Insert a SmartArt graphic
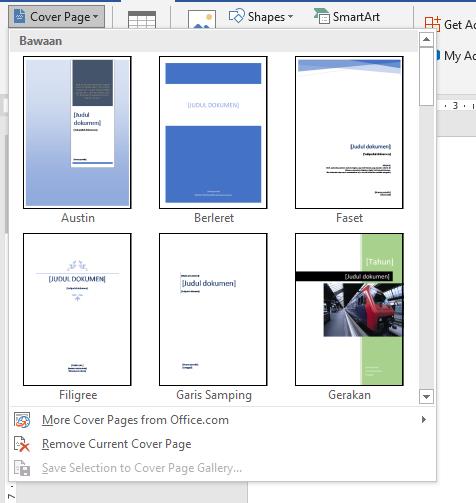Image resolution: width=476 pixels, height=503 pixels. pos(347,16)
